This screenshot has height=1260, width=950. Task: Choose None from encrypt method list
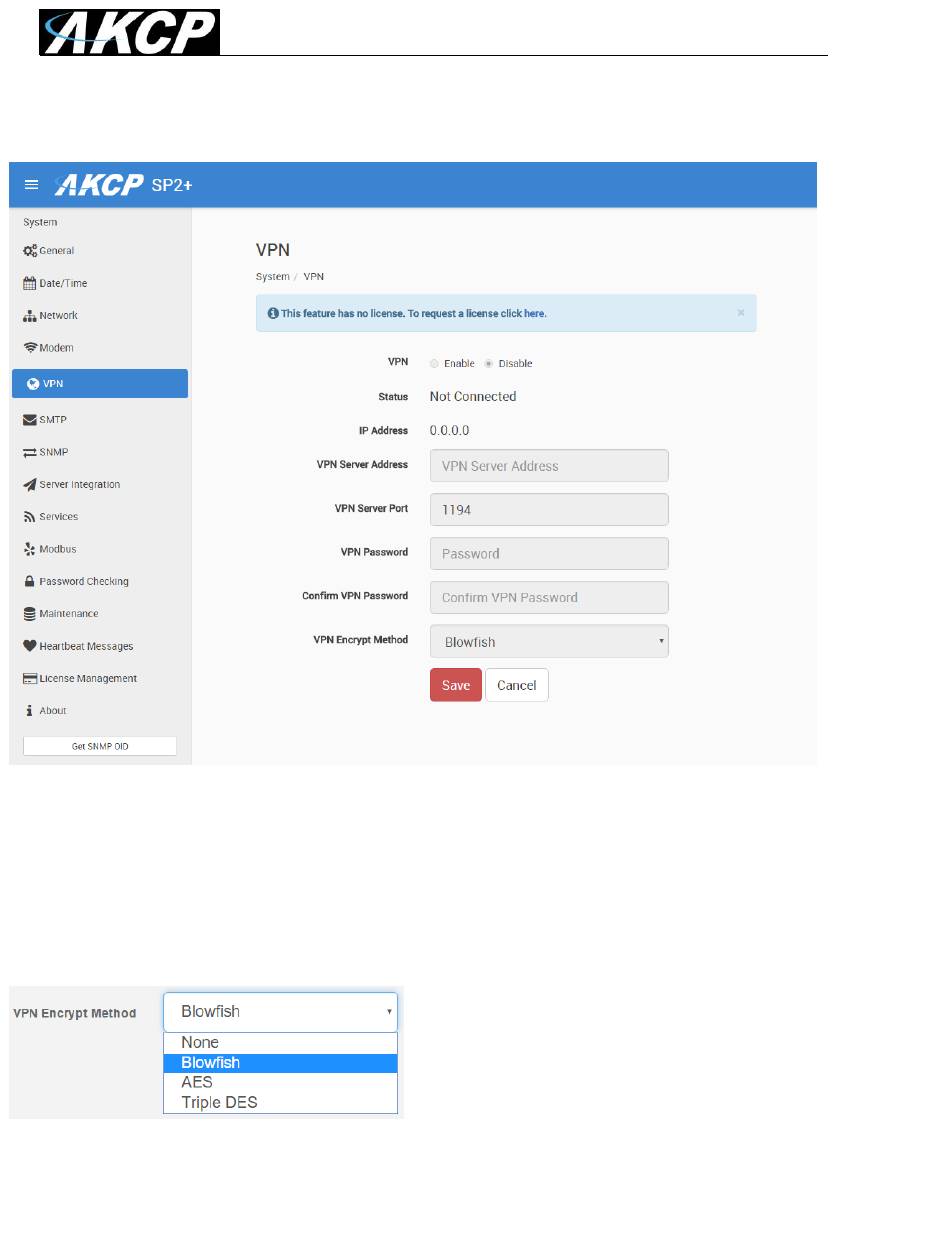(x=280, y=1043)
